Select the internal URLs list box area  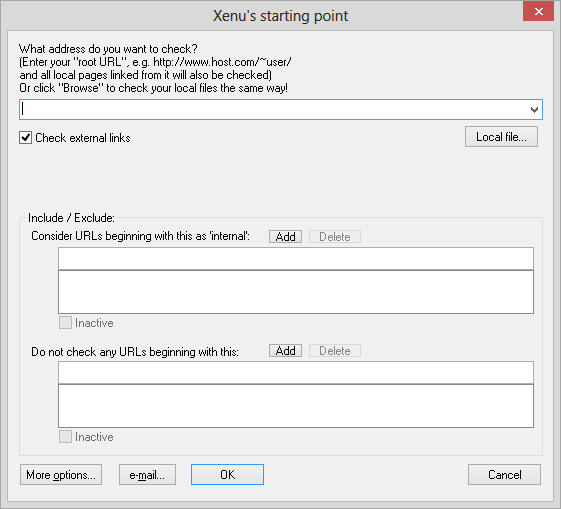pos(296,292)
